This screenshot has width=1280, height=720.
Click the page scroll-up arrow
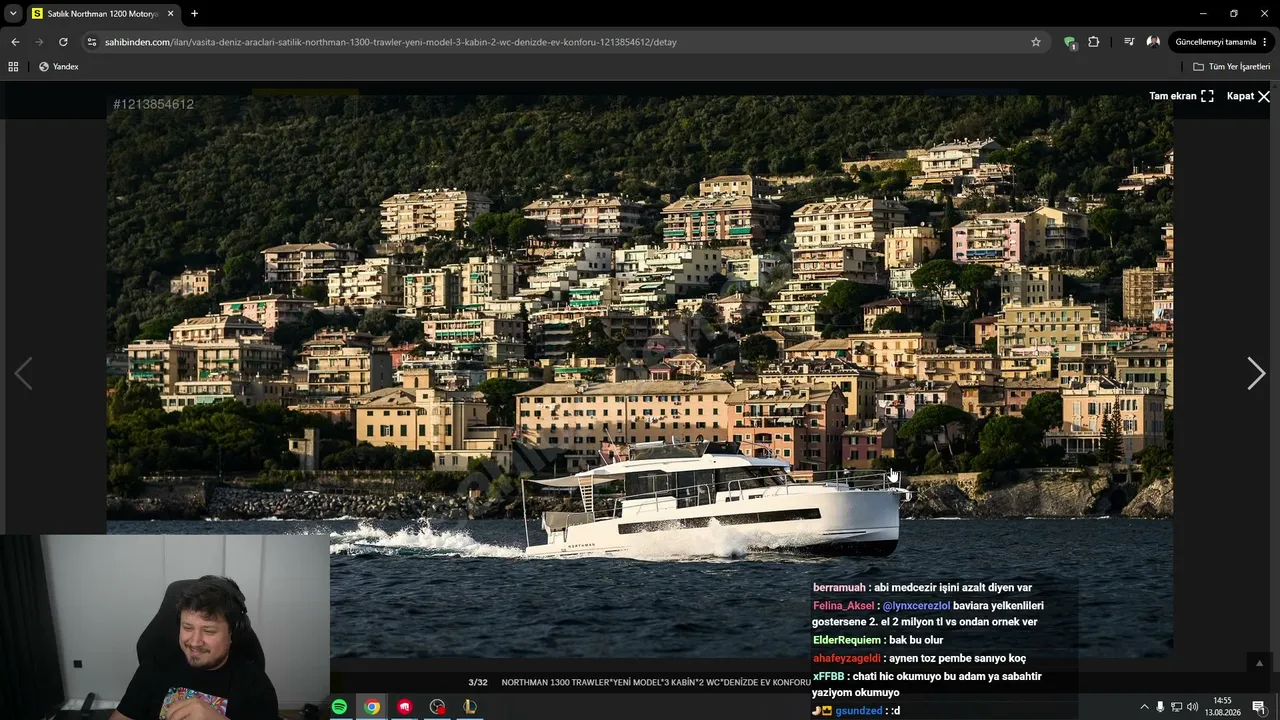[1259, 663]
